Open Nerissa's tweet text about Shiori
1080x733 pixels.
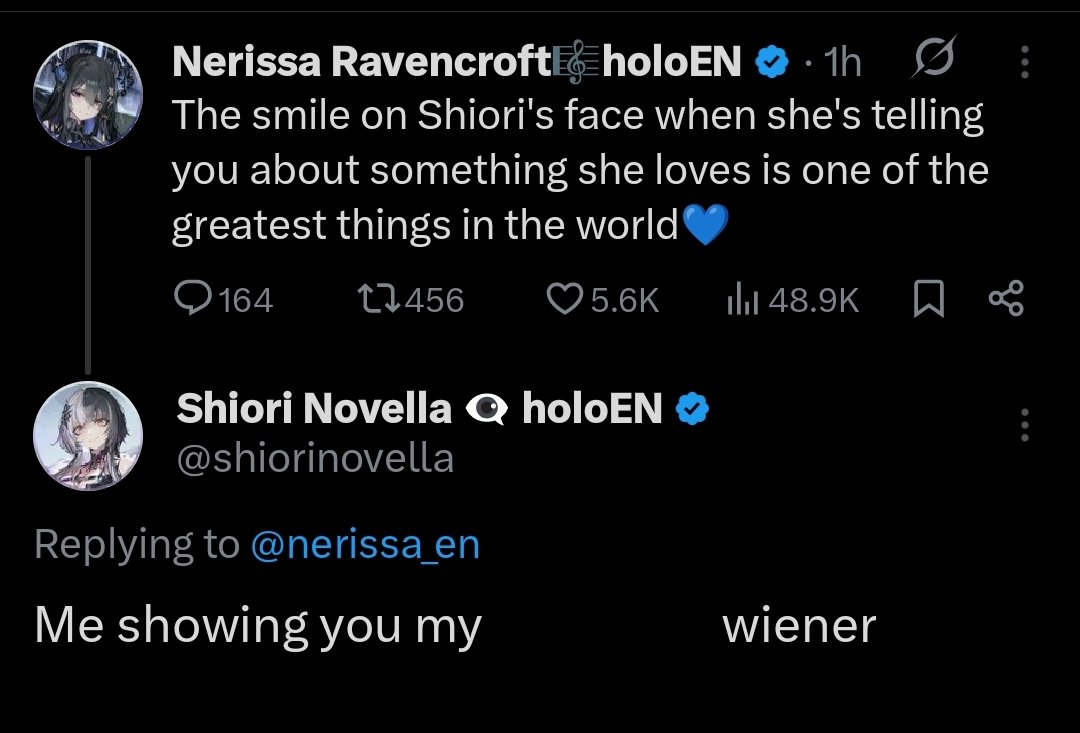tap(578, 170)
